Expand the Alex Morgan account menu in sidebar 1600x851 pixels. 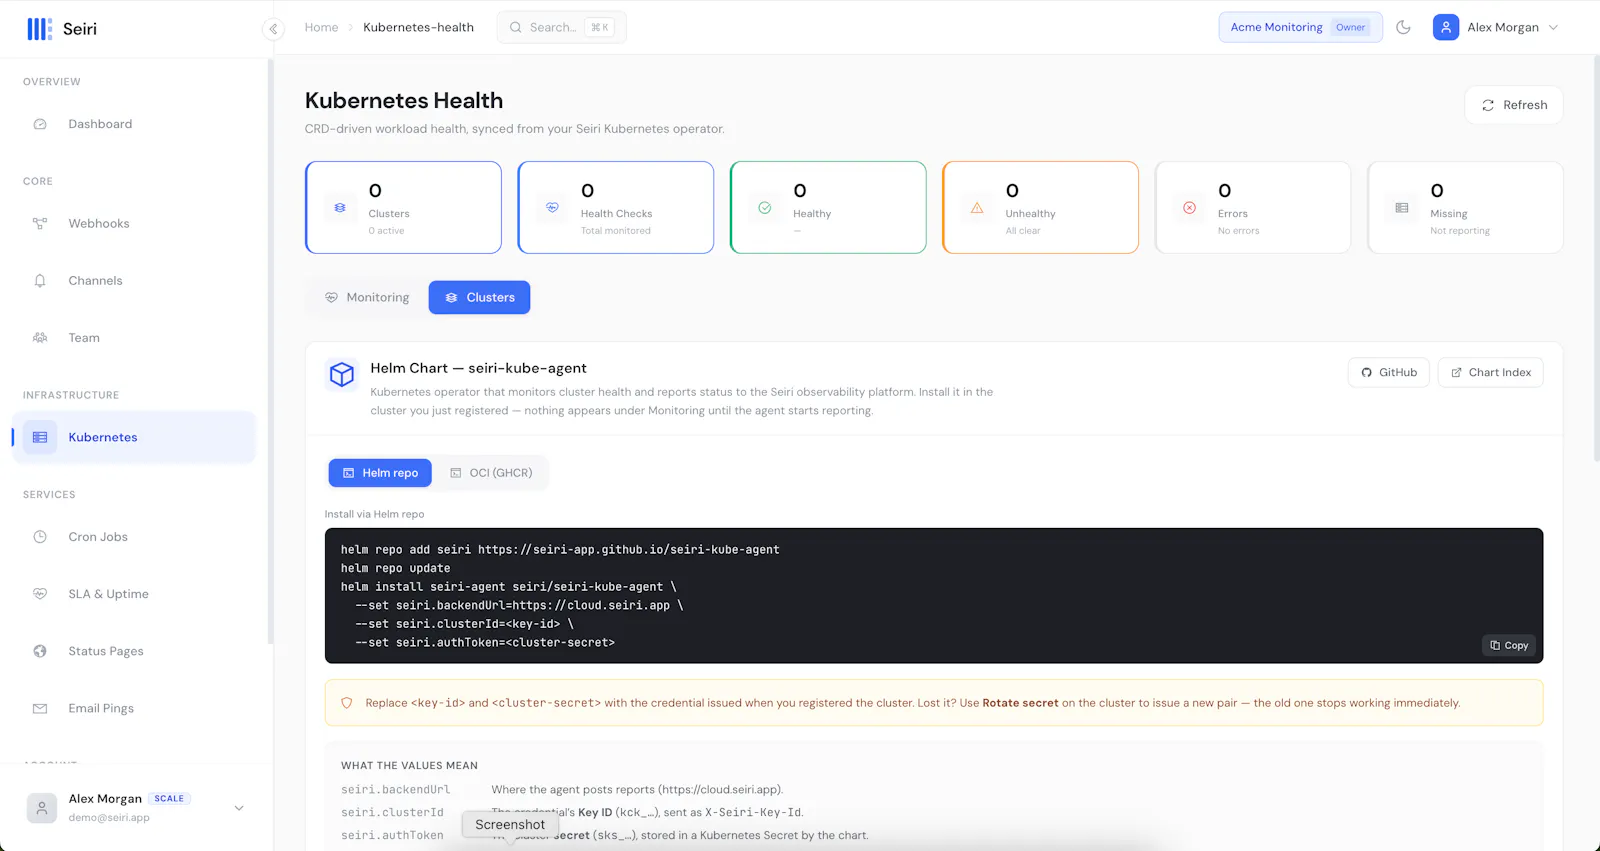pos(239,808)
